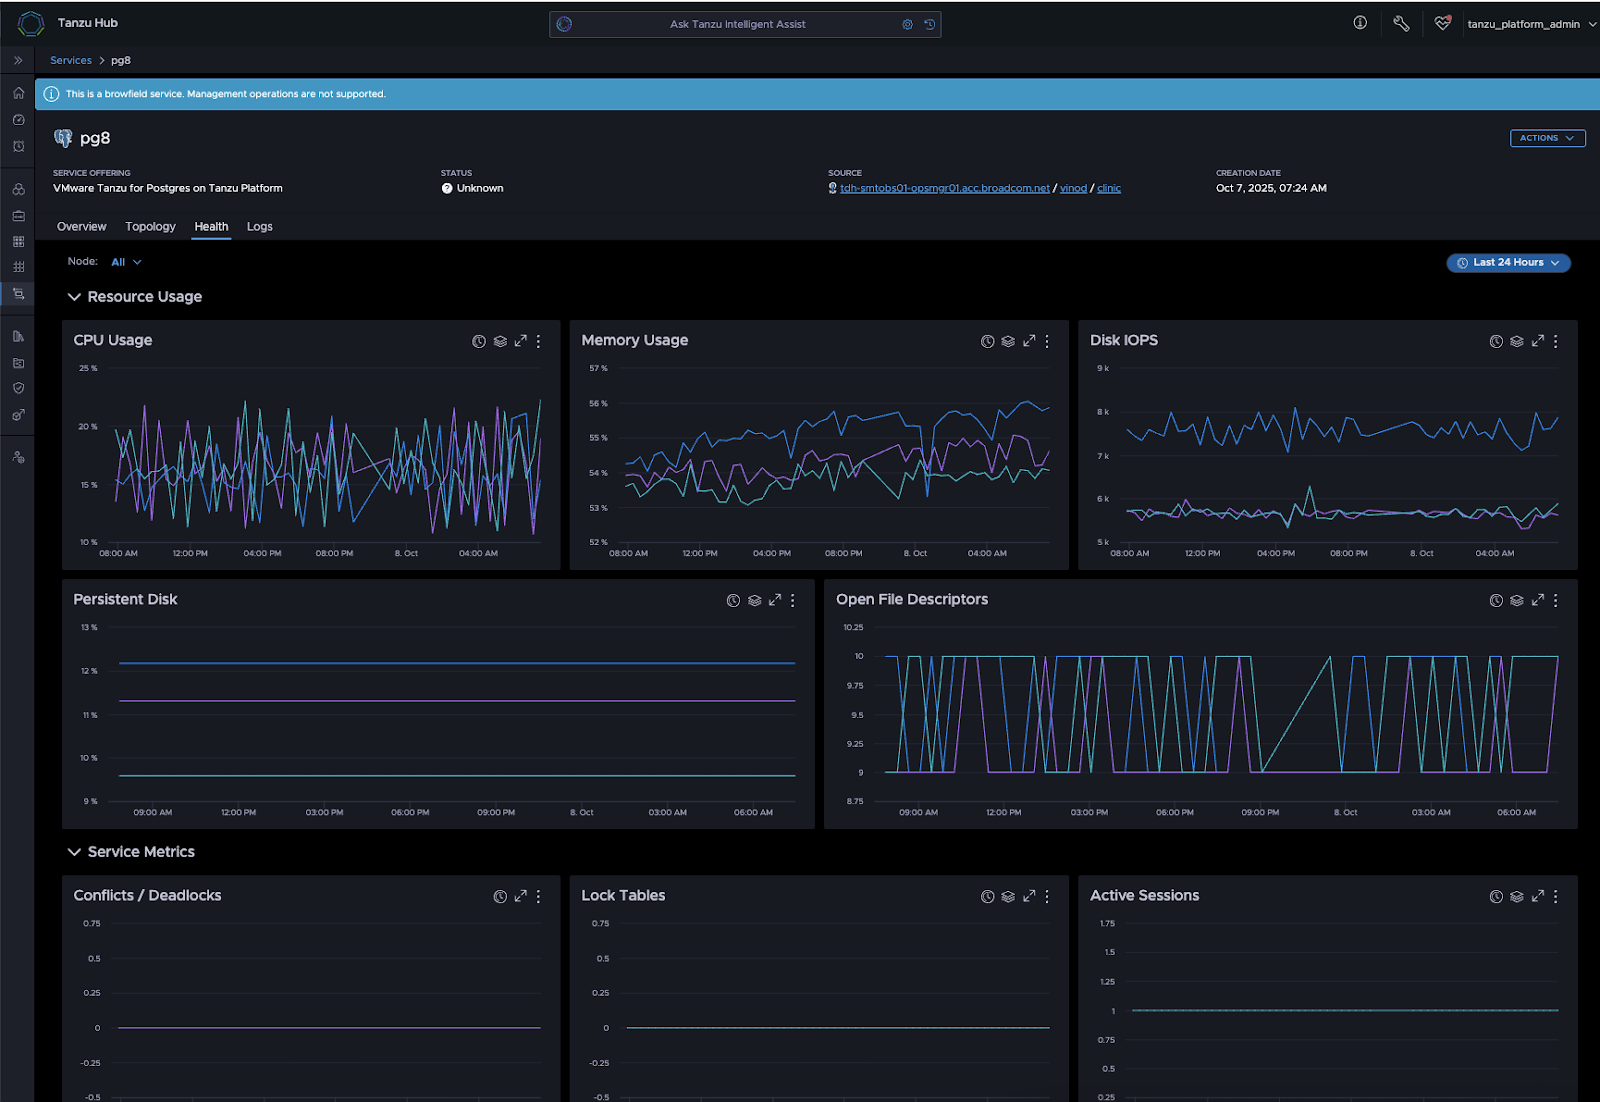1600x1102 pixels.
Task: Open the kebab menu on Persistent Disk
Action: pos(793,600)
